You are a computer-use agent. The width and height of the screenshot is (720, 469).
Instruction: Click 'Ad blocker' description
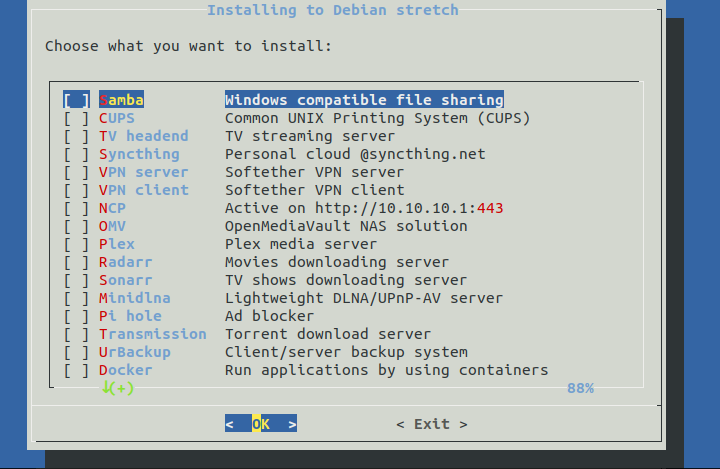[270, 316]
